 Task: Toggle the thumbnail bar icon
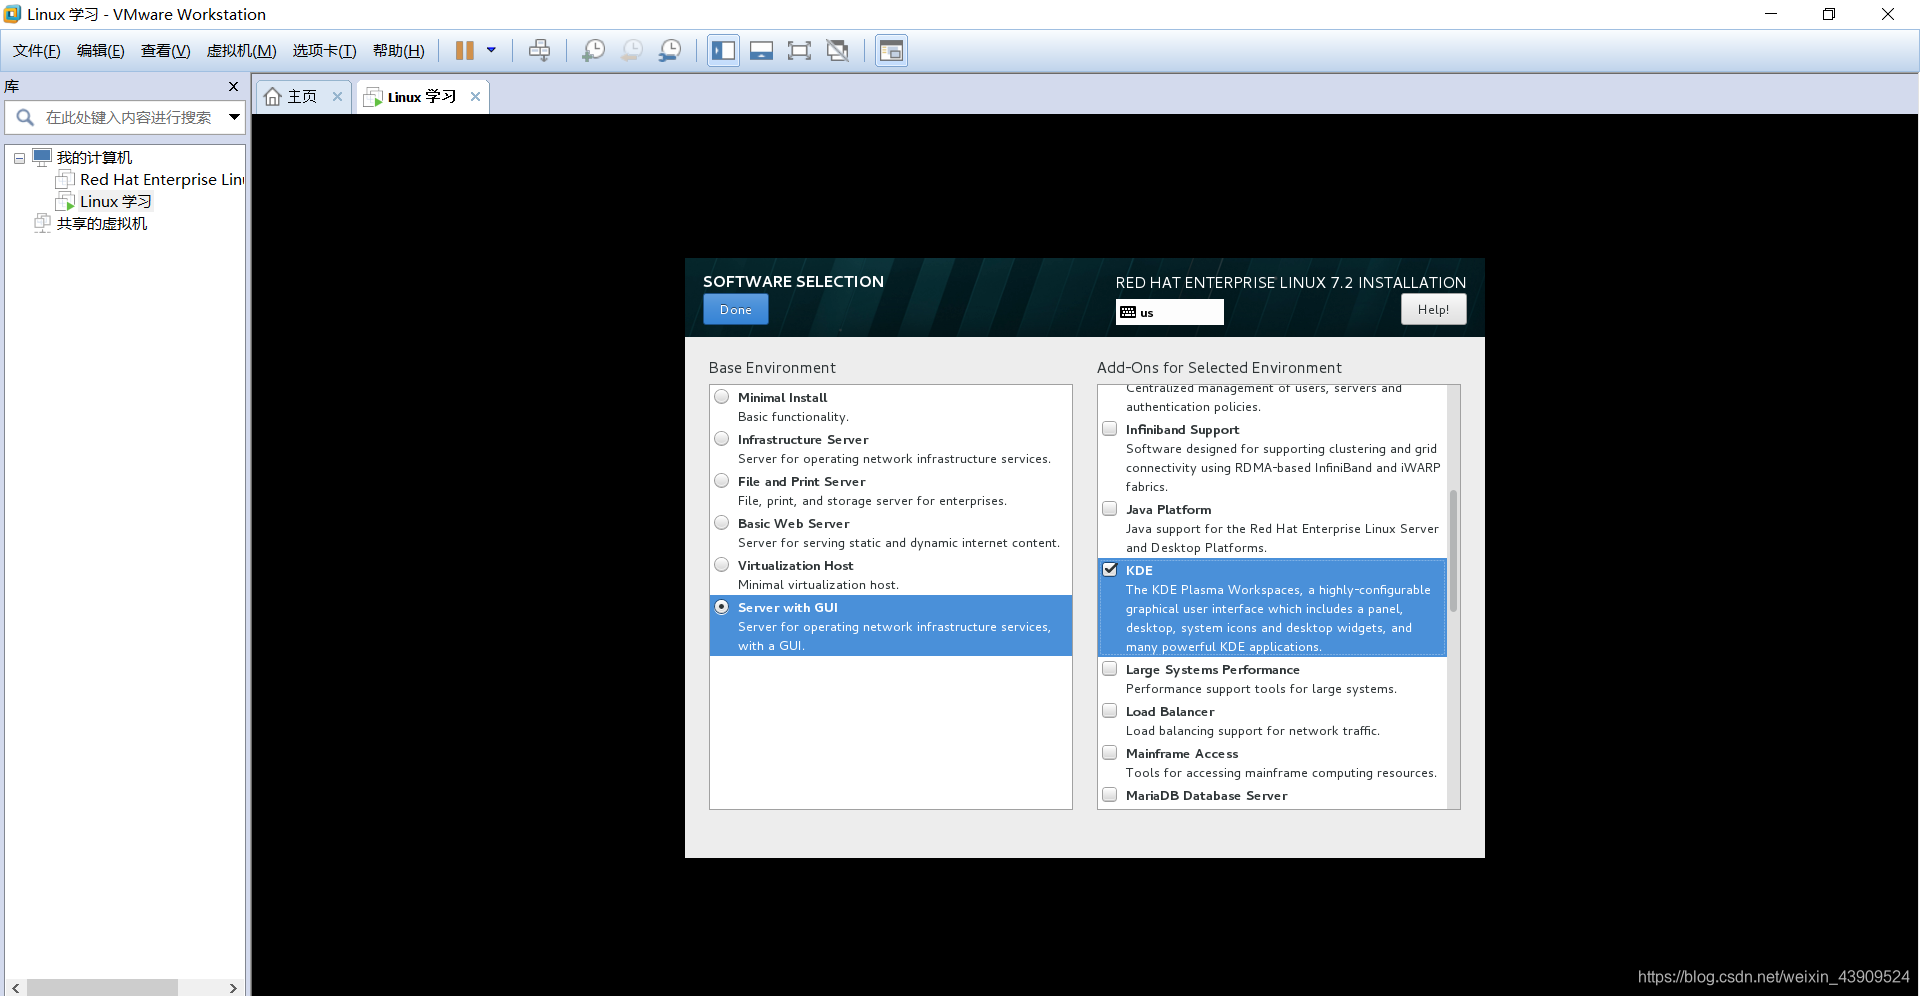point(762,50)
